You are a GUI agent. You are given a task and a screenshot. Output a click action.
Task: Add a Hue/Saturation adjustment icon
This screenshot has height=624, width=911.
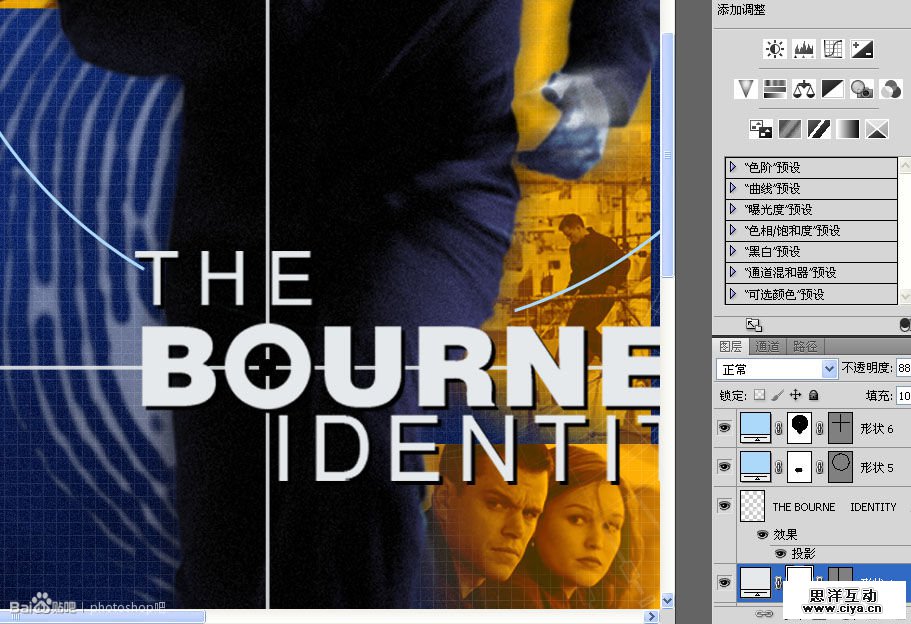(x=774, y=89)
